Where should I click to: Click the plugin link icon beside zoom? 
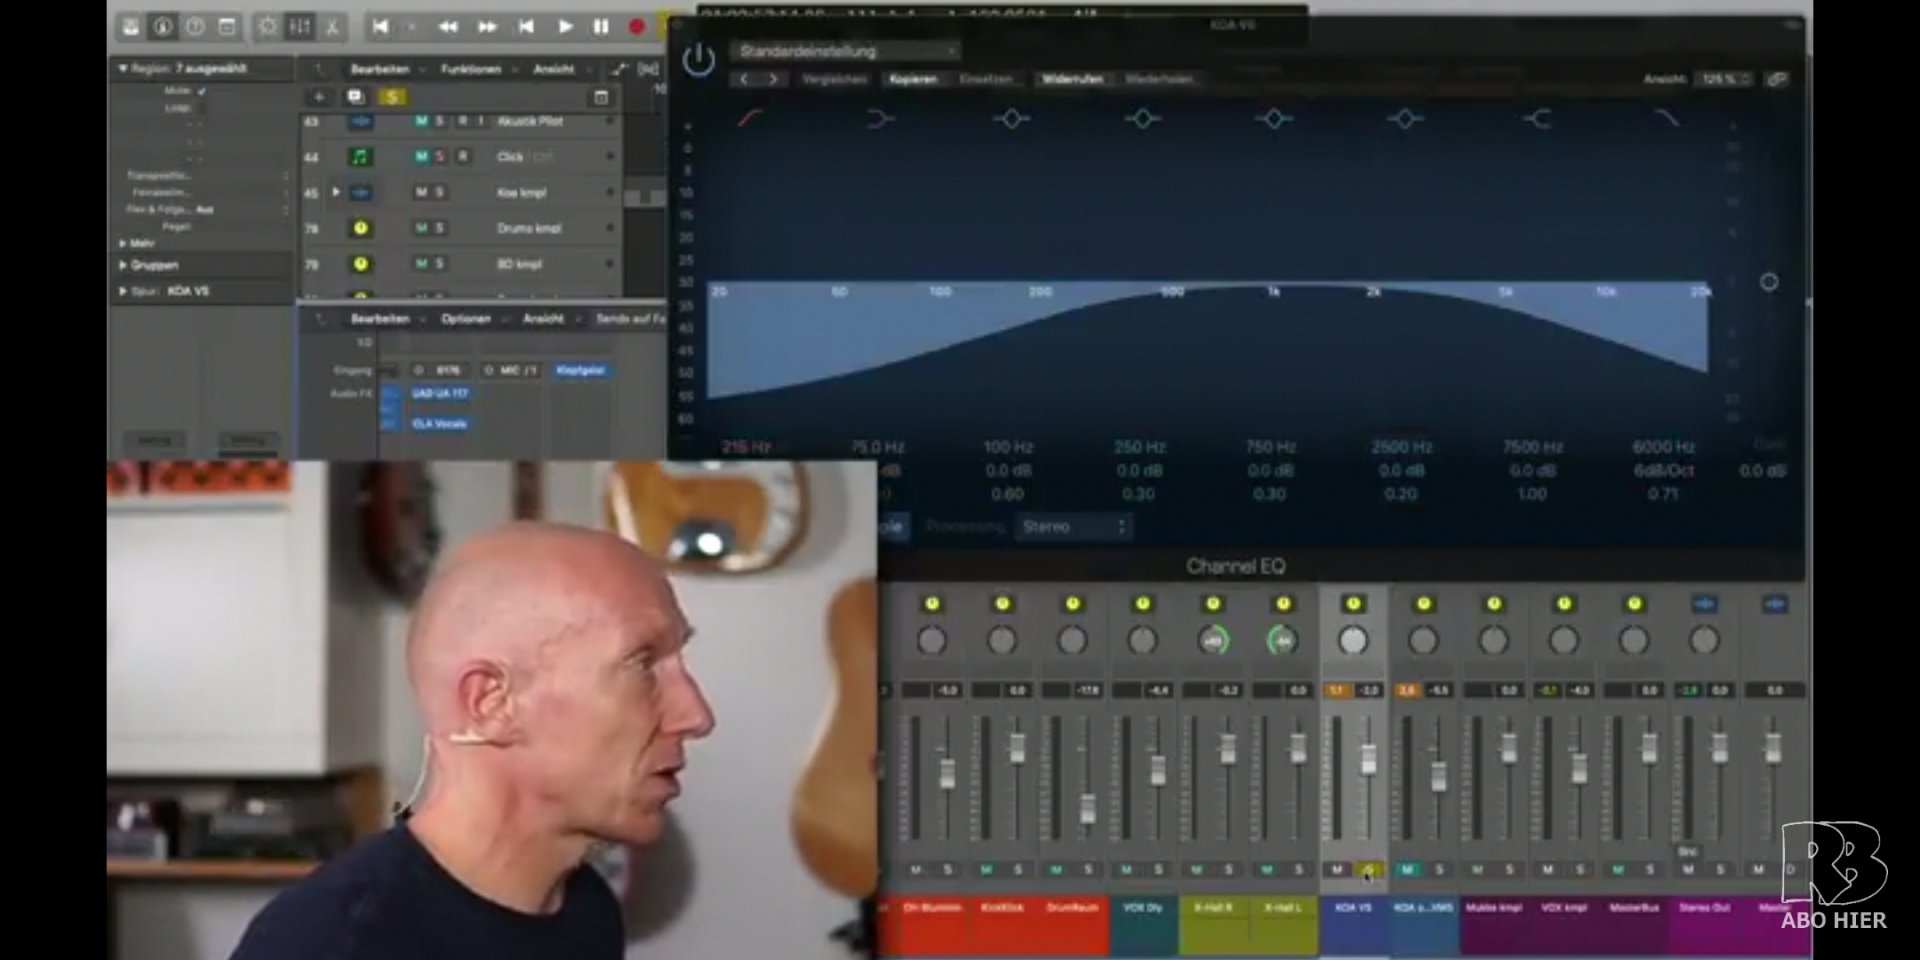(x=1777, y=79)
